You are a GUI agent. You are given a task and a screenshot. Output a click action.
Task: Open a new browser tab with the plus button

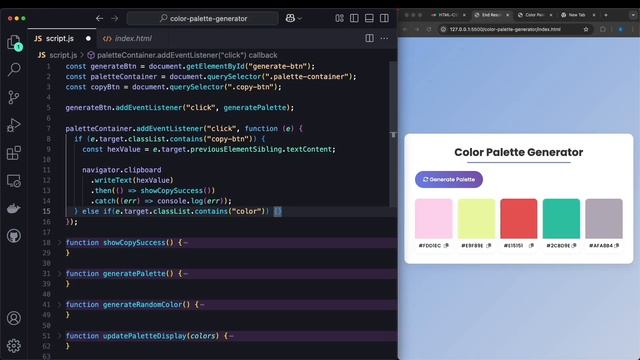[606, 15]
